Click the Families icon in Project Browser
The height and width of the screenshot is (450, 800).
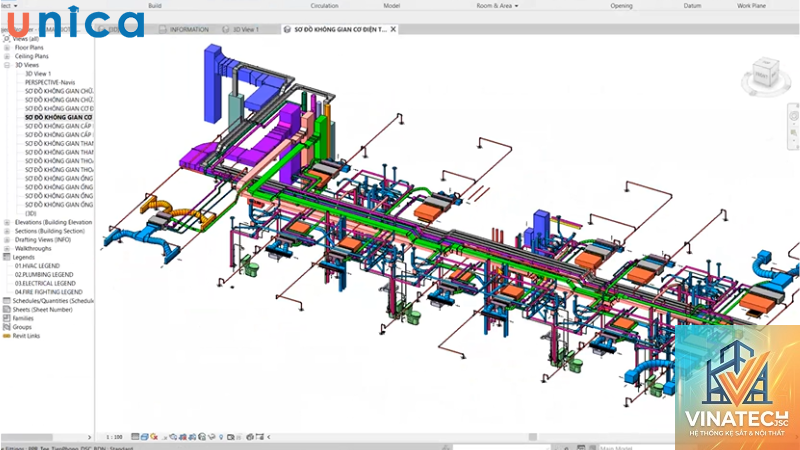click(7, 318)
